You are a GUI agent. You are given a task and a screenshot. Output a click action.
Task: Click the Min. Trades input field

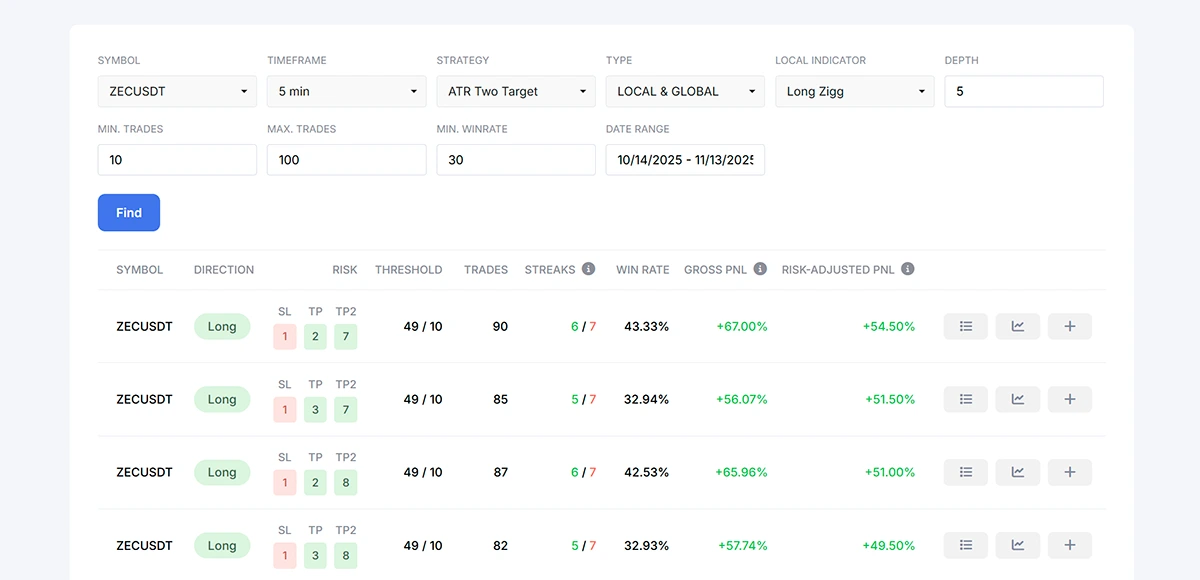pyautogui.click(x=177, y=160)
